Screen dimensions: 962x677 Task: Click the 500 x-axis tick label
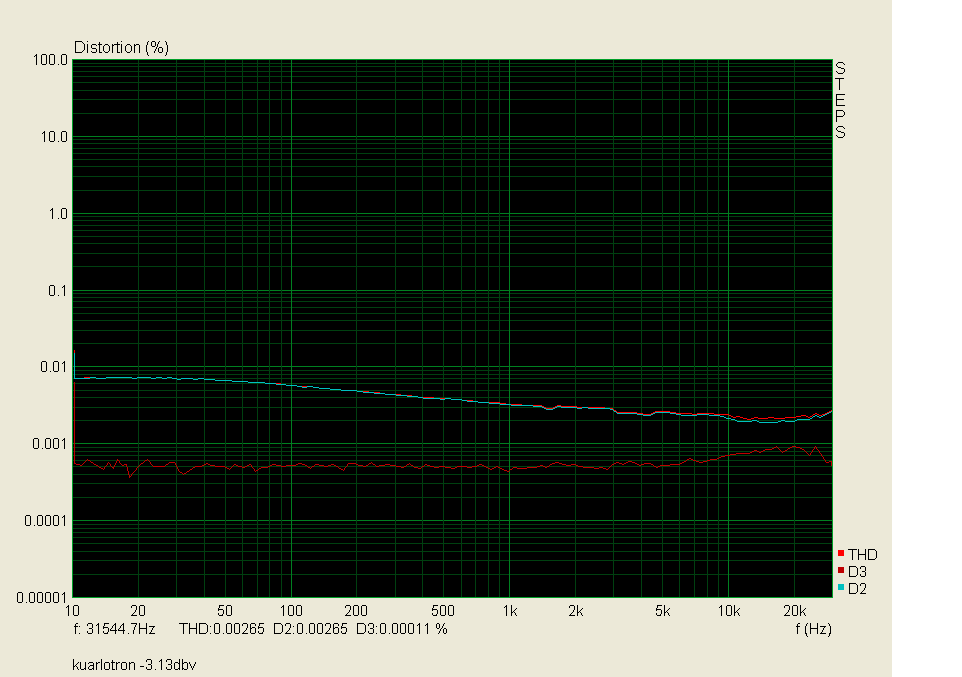(443, 611)
